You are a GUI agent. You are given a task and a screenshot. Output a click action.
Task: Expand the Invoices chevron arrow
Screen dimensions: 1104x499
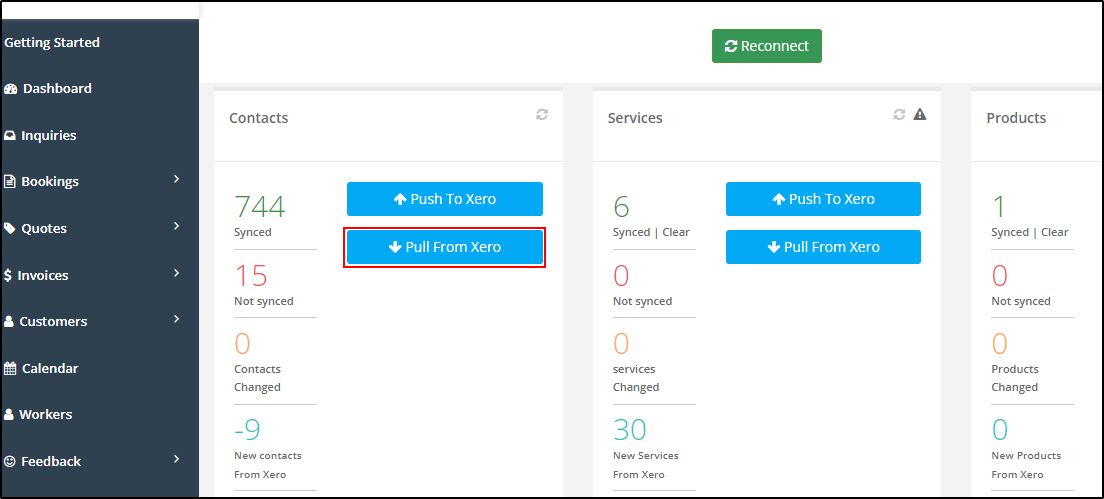pyautogui.click(x=177, y=273)
